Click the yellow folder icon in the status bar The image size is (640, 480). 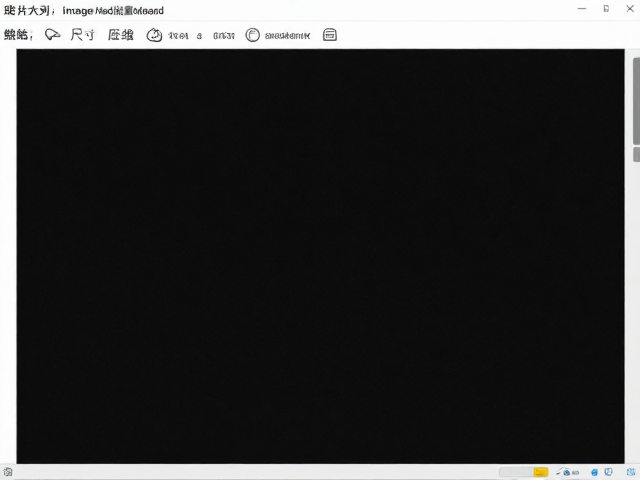click(541, 472)
